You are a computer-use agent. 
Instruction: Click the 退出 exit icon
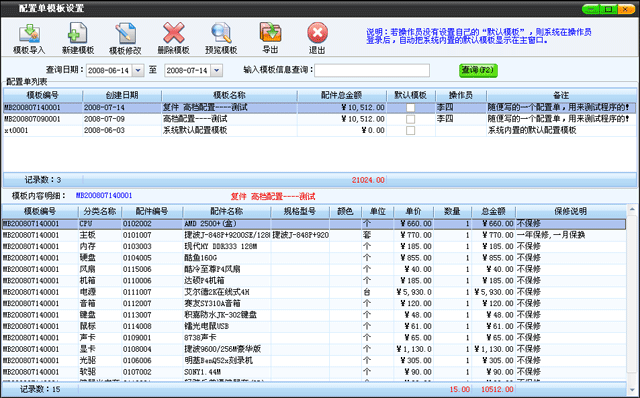pyautogui.click(x=317, y=38)
